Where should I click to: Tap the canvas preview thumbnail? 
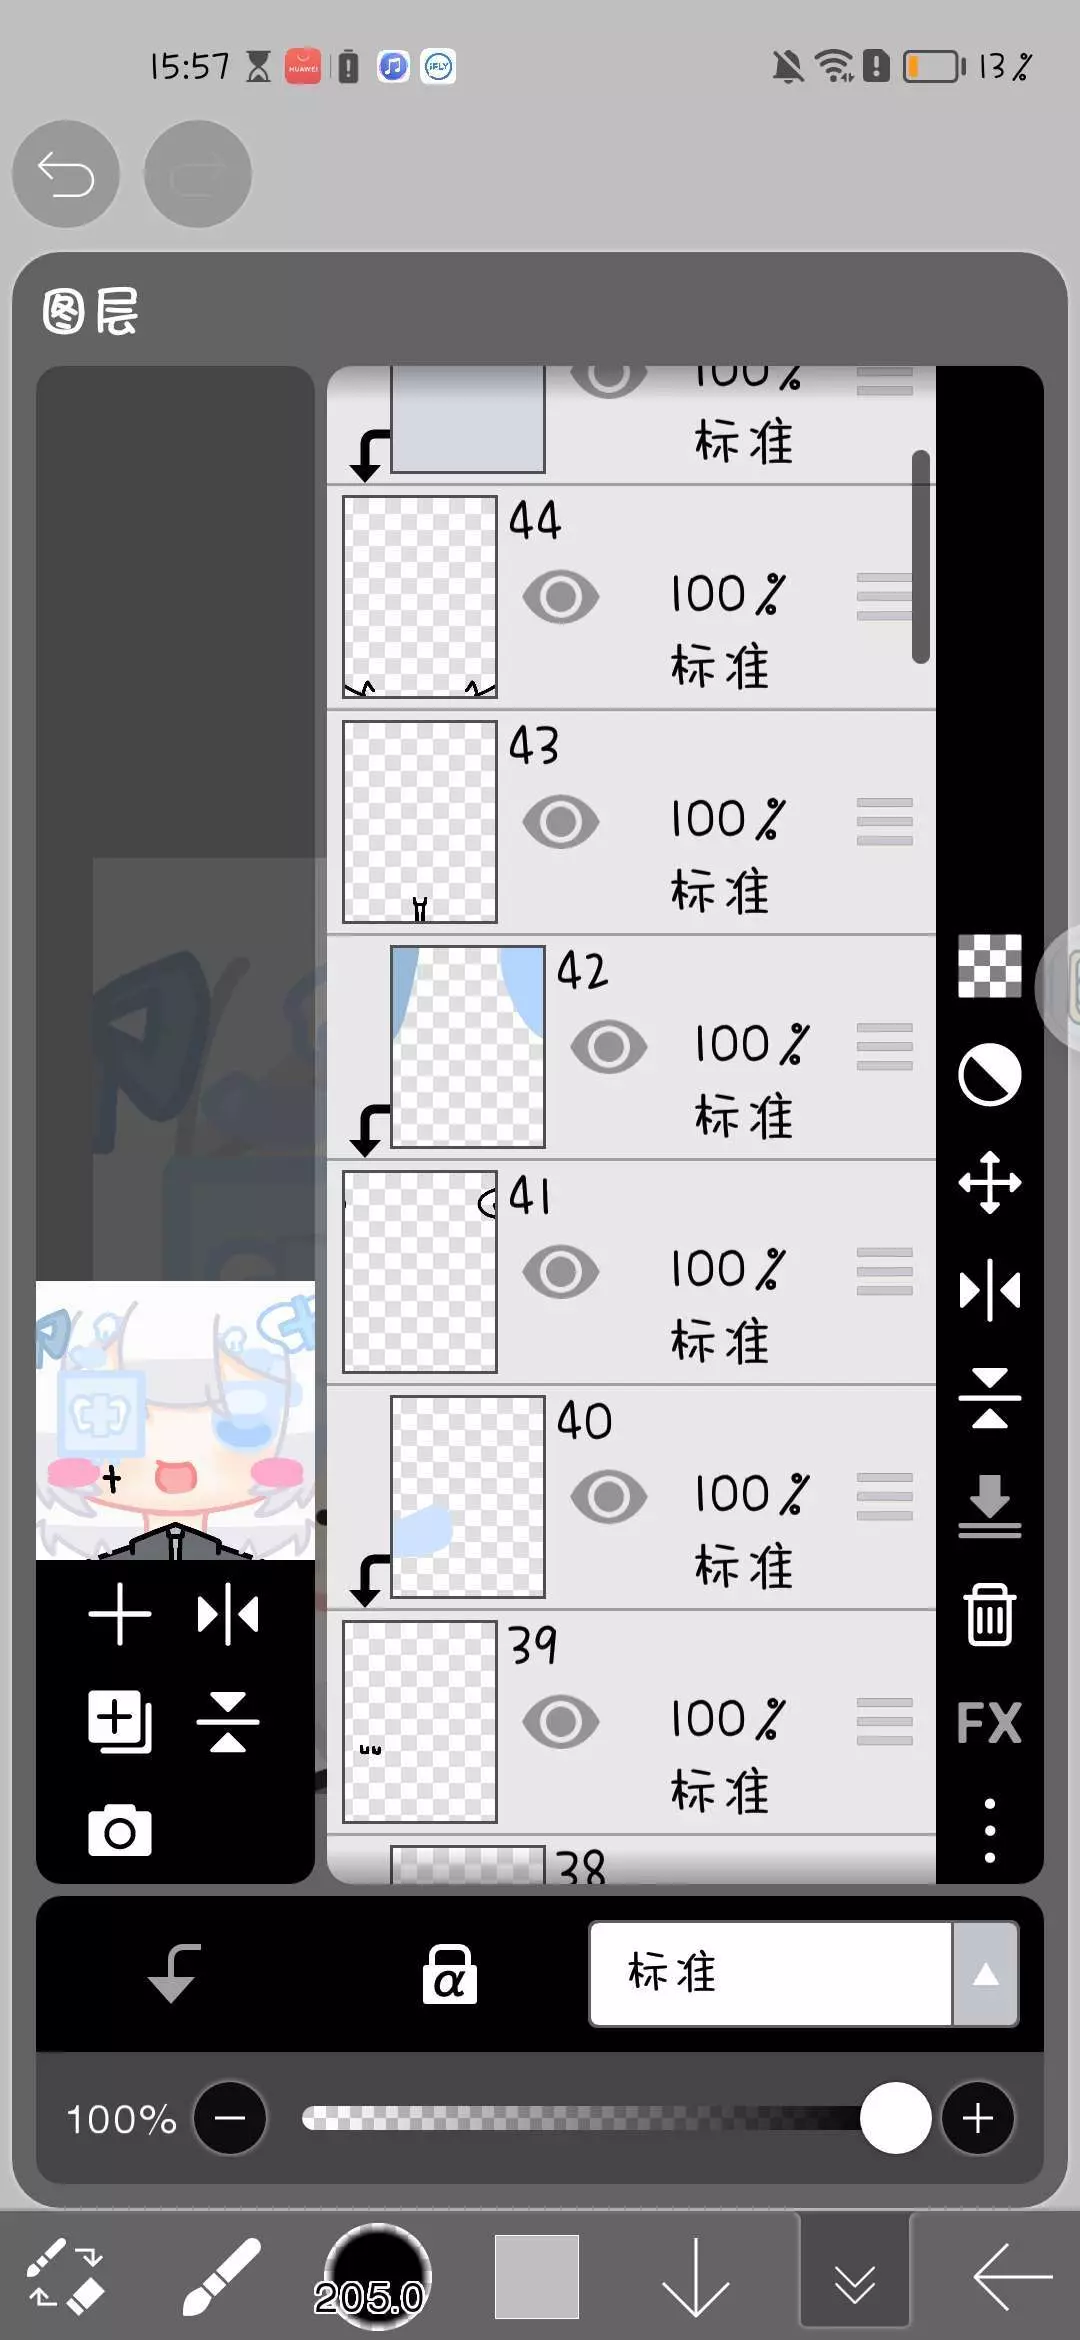(x=175, y=1420)
